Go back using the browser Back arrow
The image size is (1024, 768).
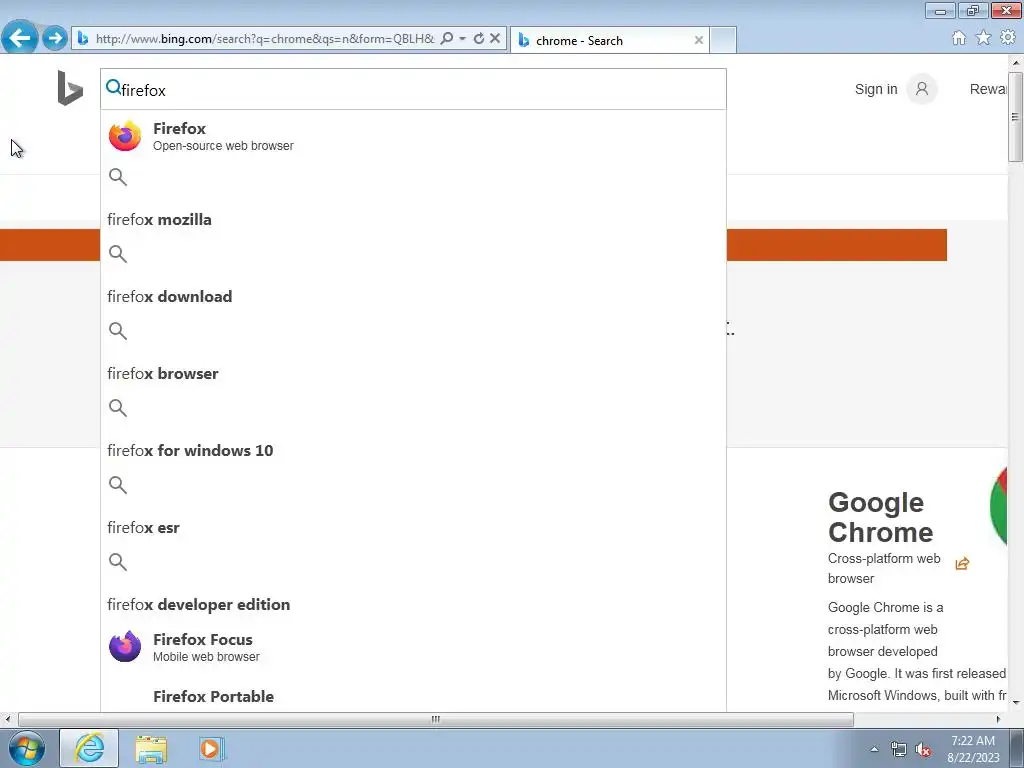19,38
